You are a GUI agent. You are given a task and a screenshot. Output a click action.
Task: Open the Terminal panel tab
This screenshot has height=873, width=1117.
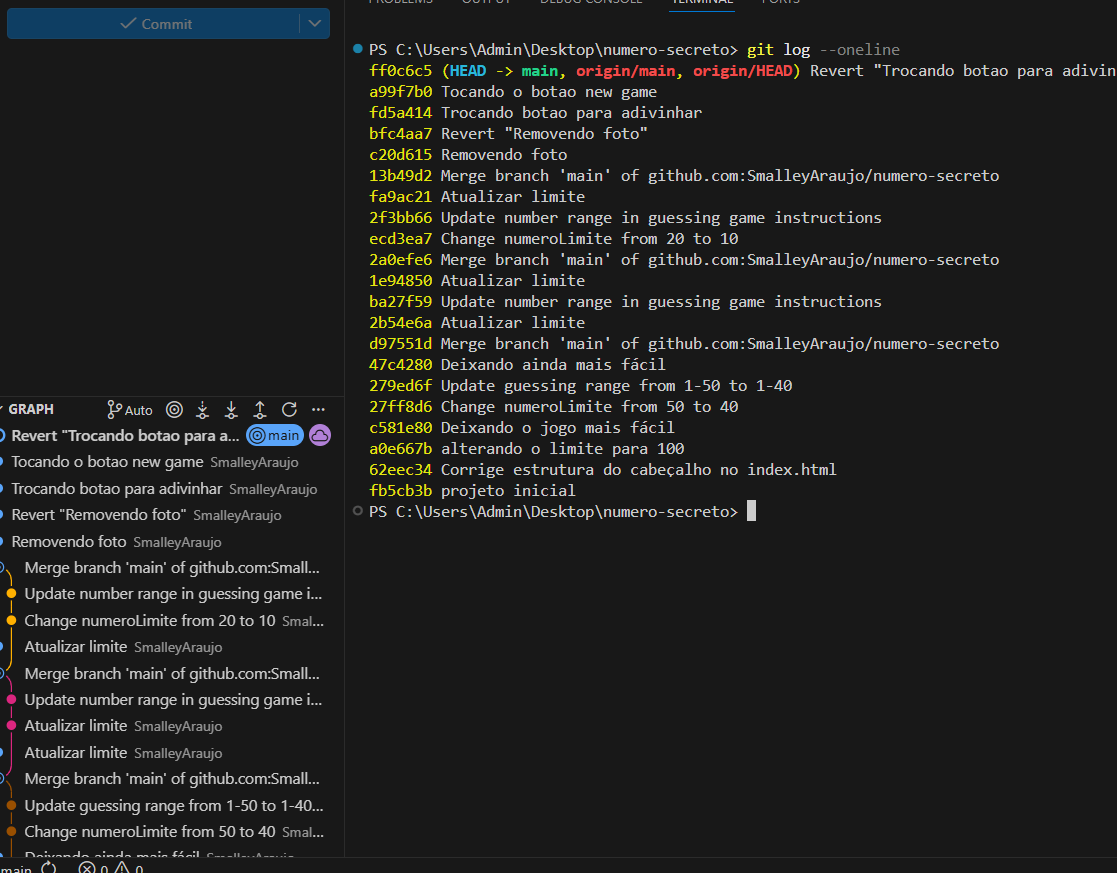(701, 2)
